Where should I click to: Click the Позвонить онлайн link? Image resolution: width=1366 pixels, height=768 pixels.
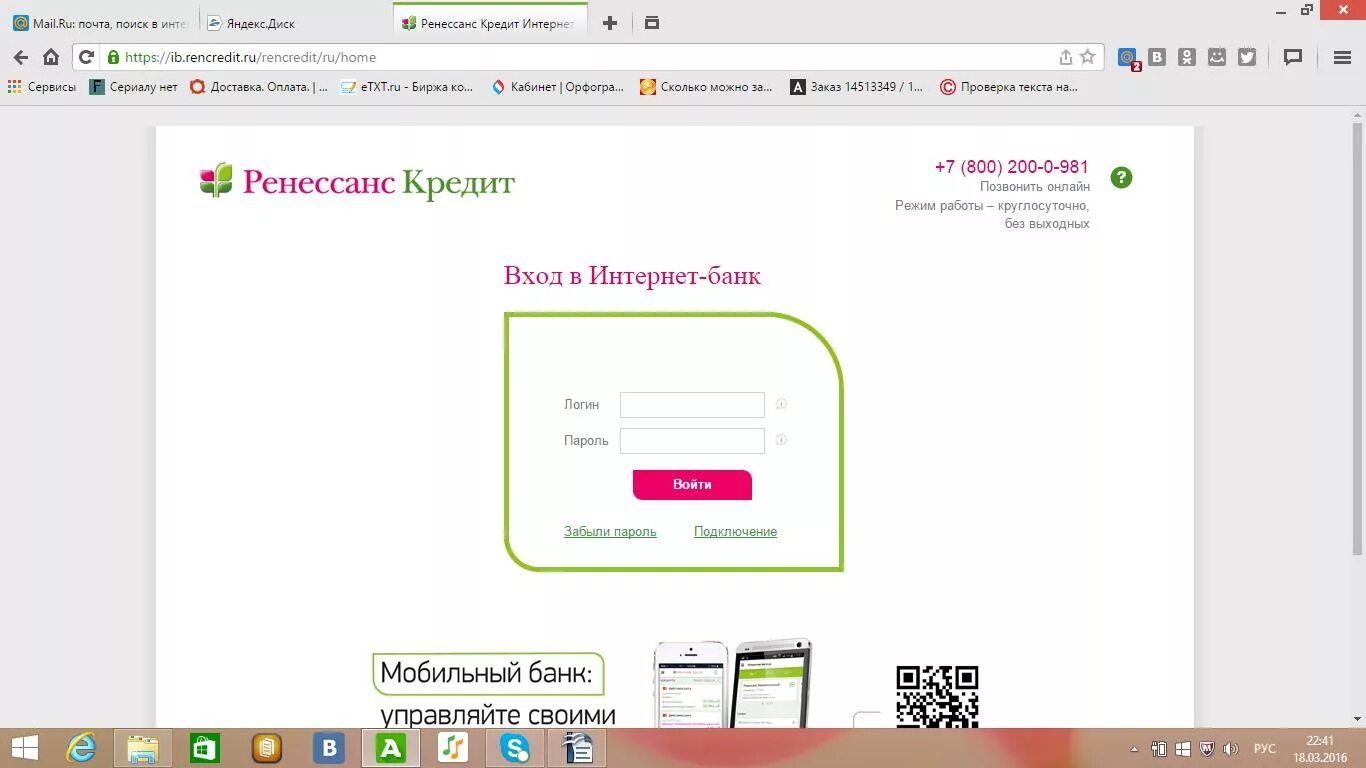coord(1035,187)
